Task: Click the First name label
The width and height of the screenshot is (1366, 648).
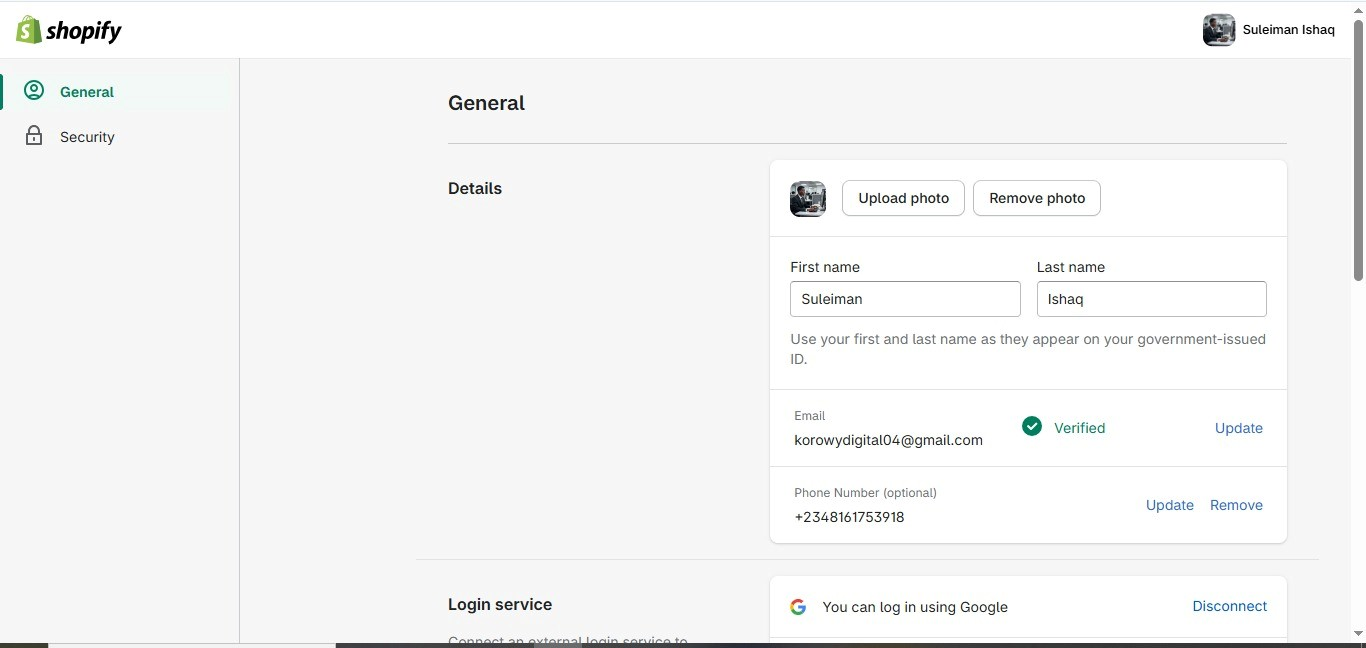Action: pos(825,267)
